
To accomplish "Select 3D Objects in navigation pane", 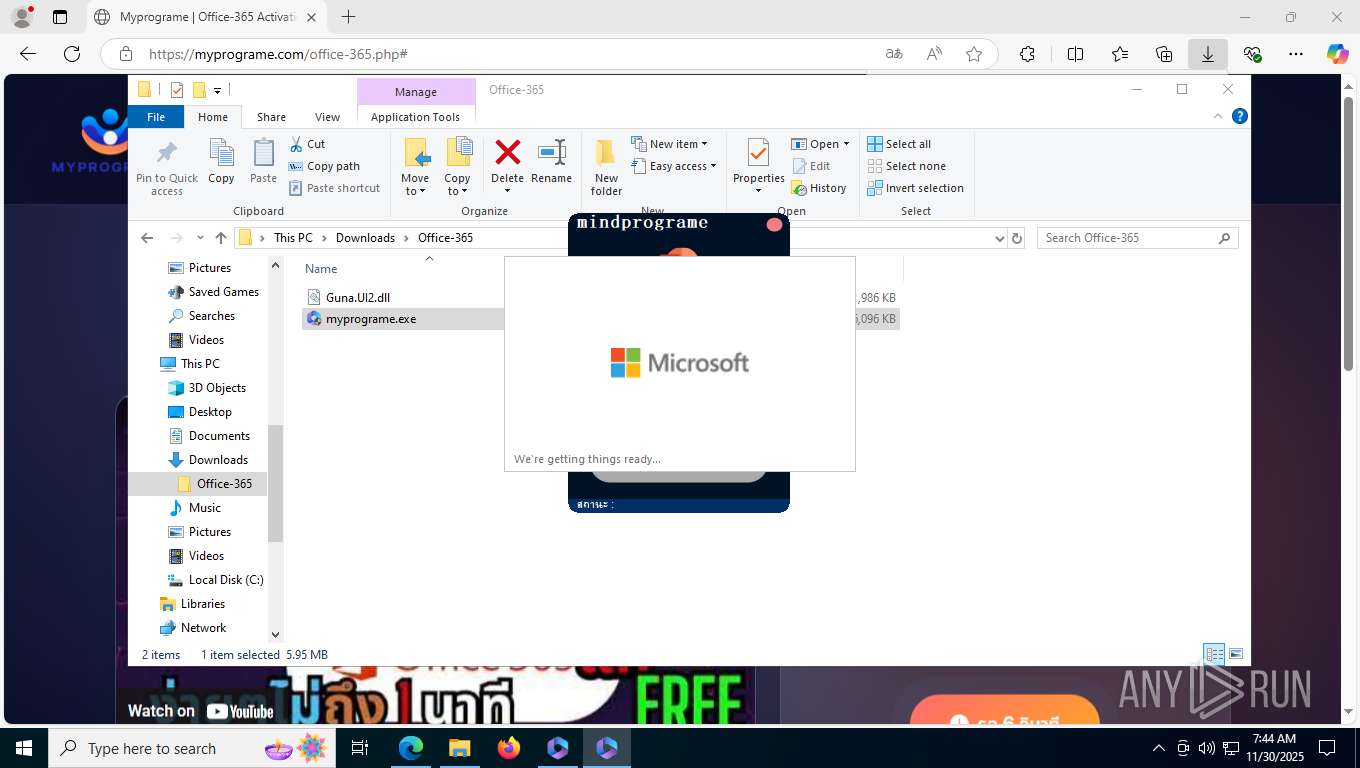I will click(x=217, y=388).
